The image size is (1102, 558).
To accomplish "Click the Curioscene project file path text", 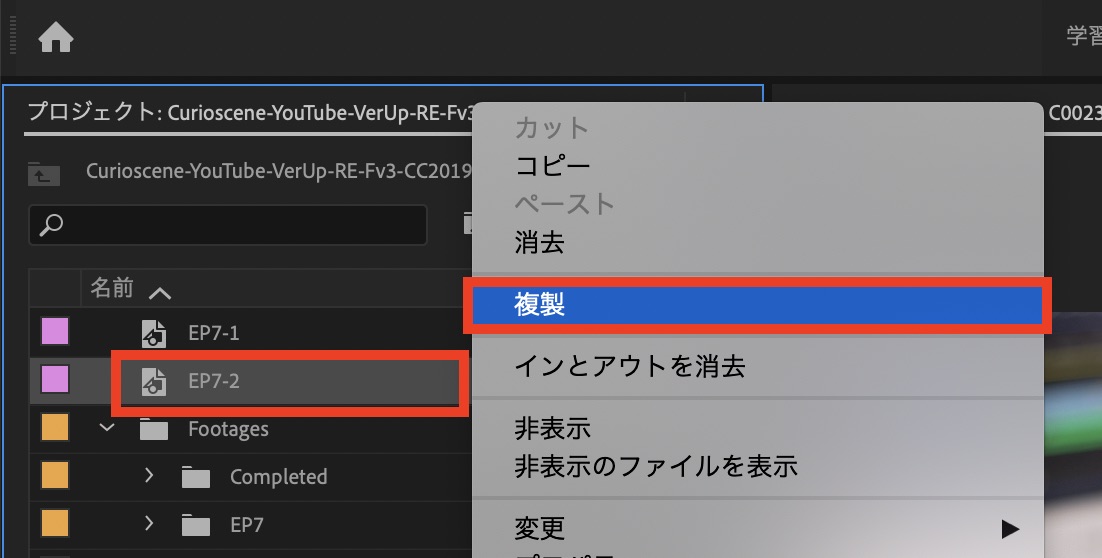I will coord(278,171).
